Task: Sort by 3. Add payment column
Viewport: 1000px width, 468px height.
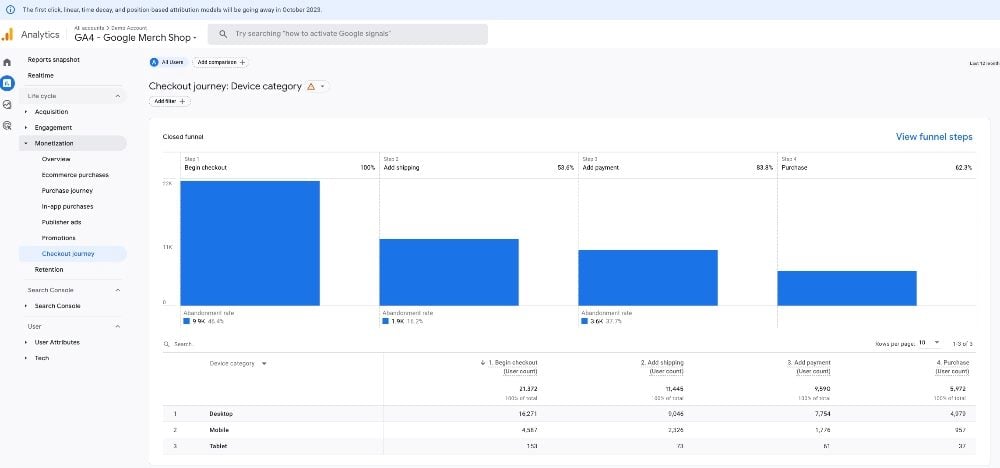Action: (809, 363)
